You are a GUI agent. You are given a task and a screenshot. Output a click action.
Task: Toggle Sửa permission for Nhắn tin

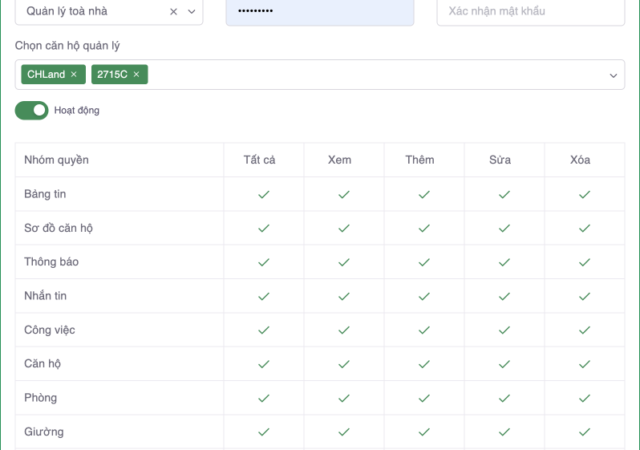tap(504, 297)
